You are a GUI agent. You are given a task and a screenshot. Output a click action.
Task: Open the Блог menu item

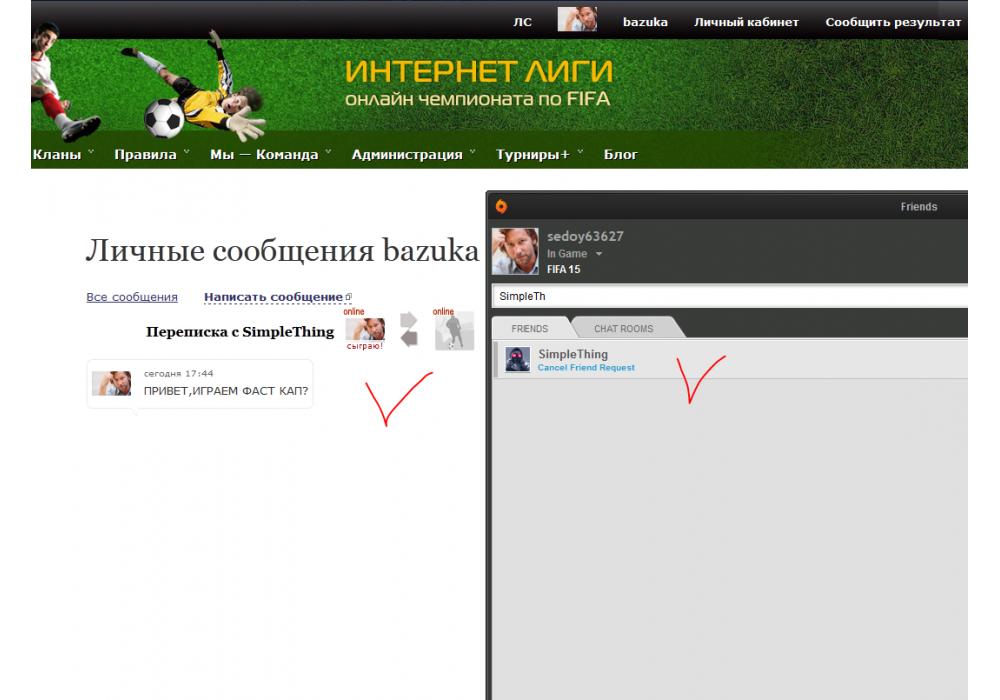click(x=620, y=154)
